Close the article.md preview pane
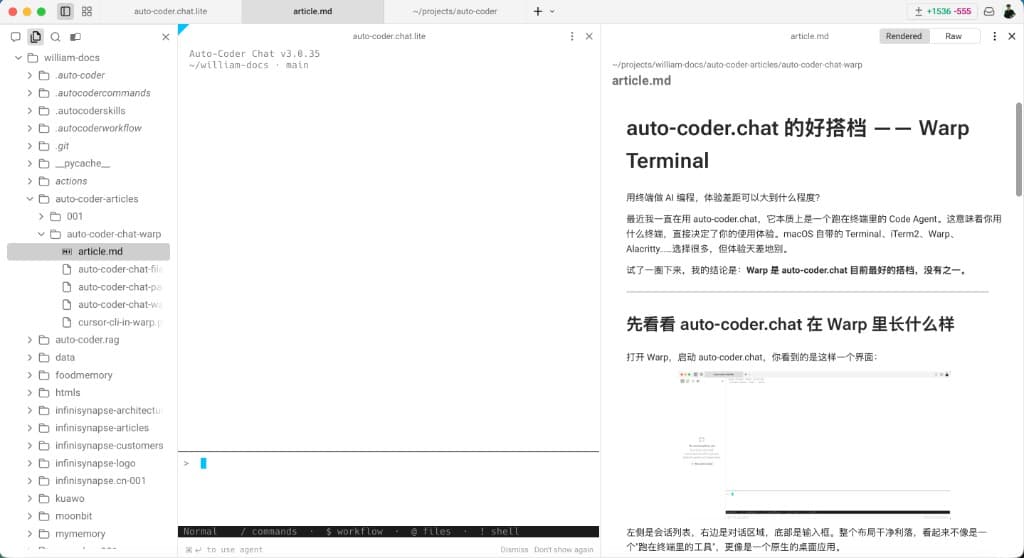Screen dimensions: 1024x558 tap(1012, 36)
